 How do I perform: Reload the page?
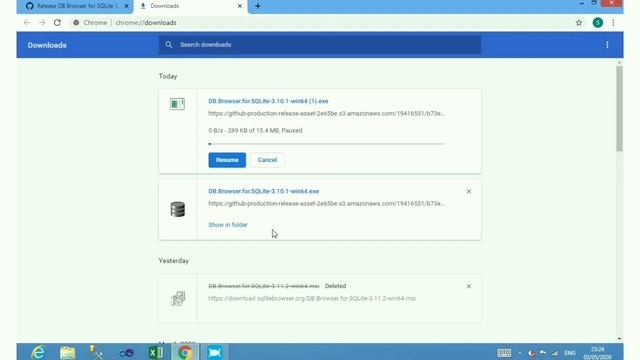[x=57, y=23]
